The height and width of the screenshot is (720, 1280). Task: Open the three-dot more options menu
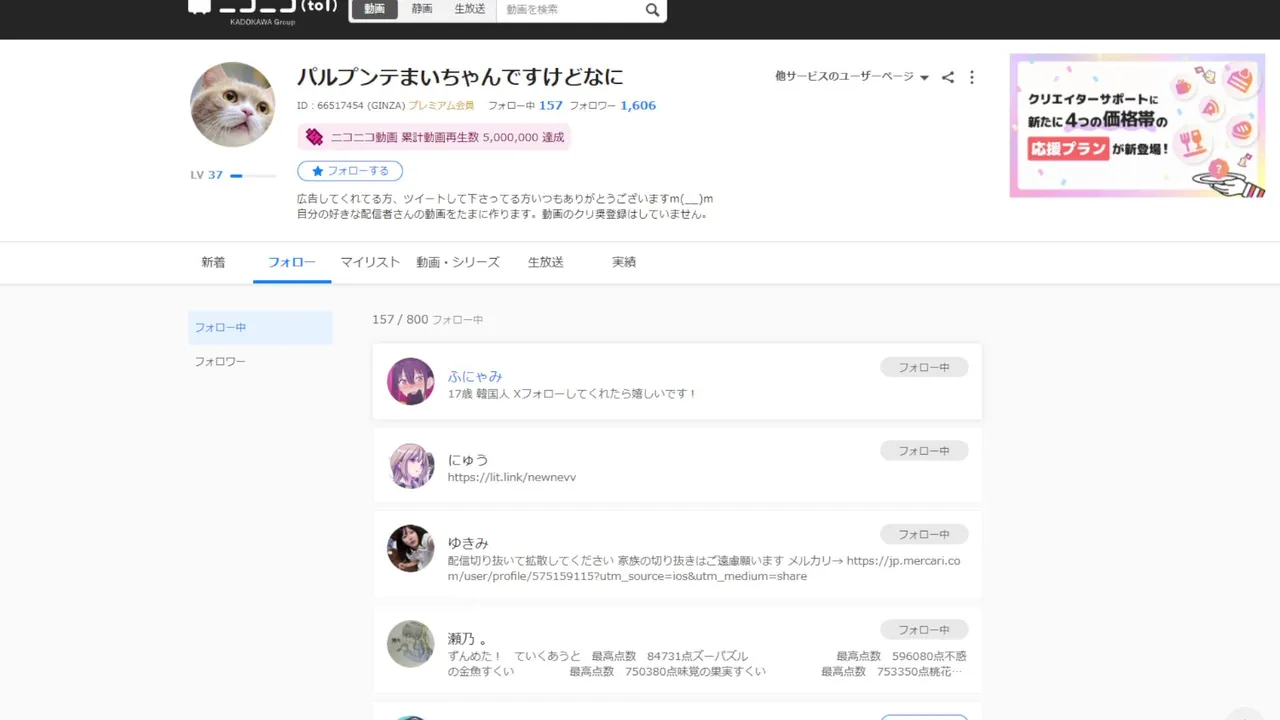(971, 77)
